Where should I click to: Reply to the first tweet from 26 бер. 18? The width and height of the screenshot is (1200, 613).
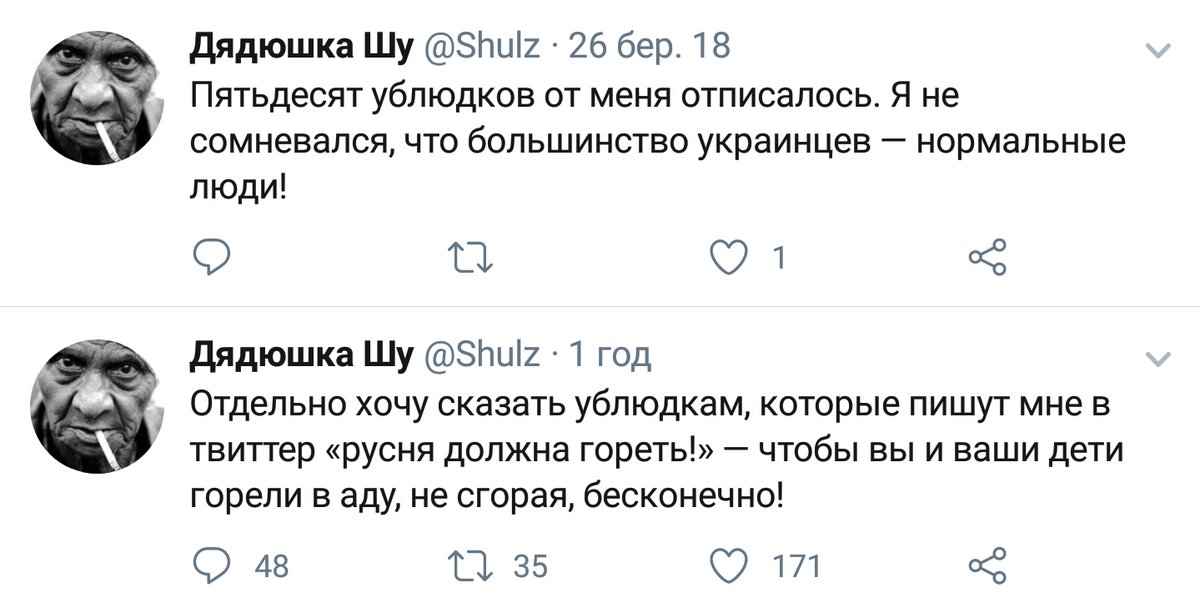point(212,259)
